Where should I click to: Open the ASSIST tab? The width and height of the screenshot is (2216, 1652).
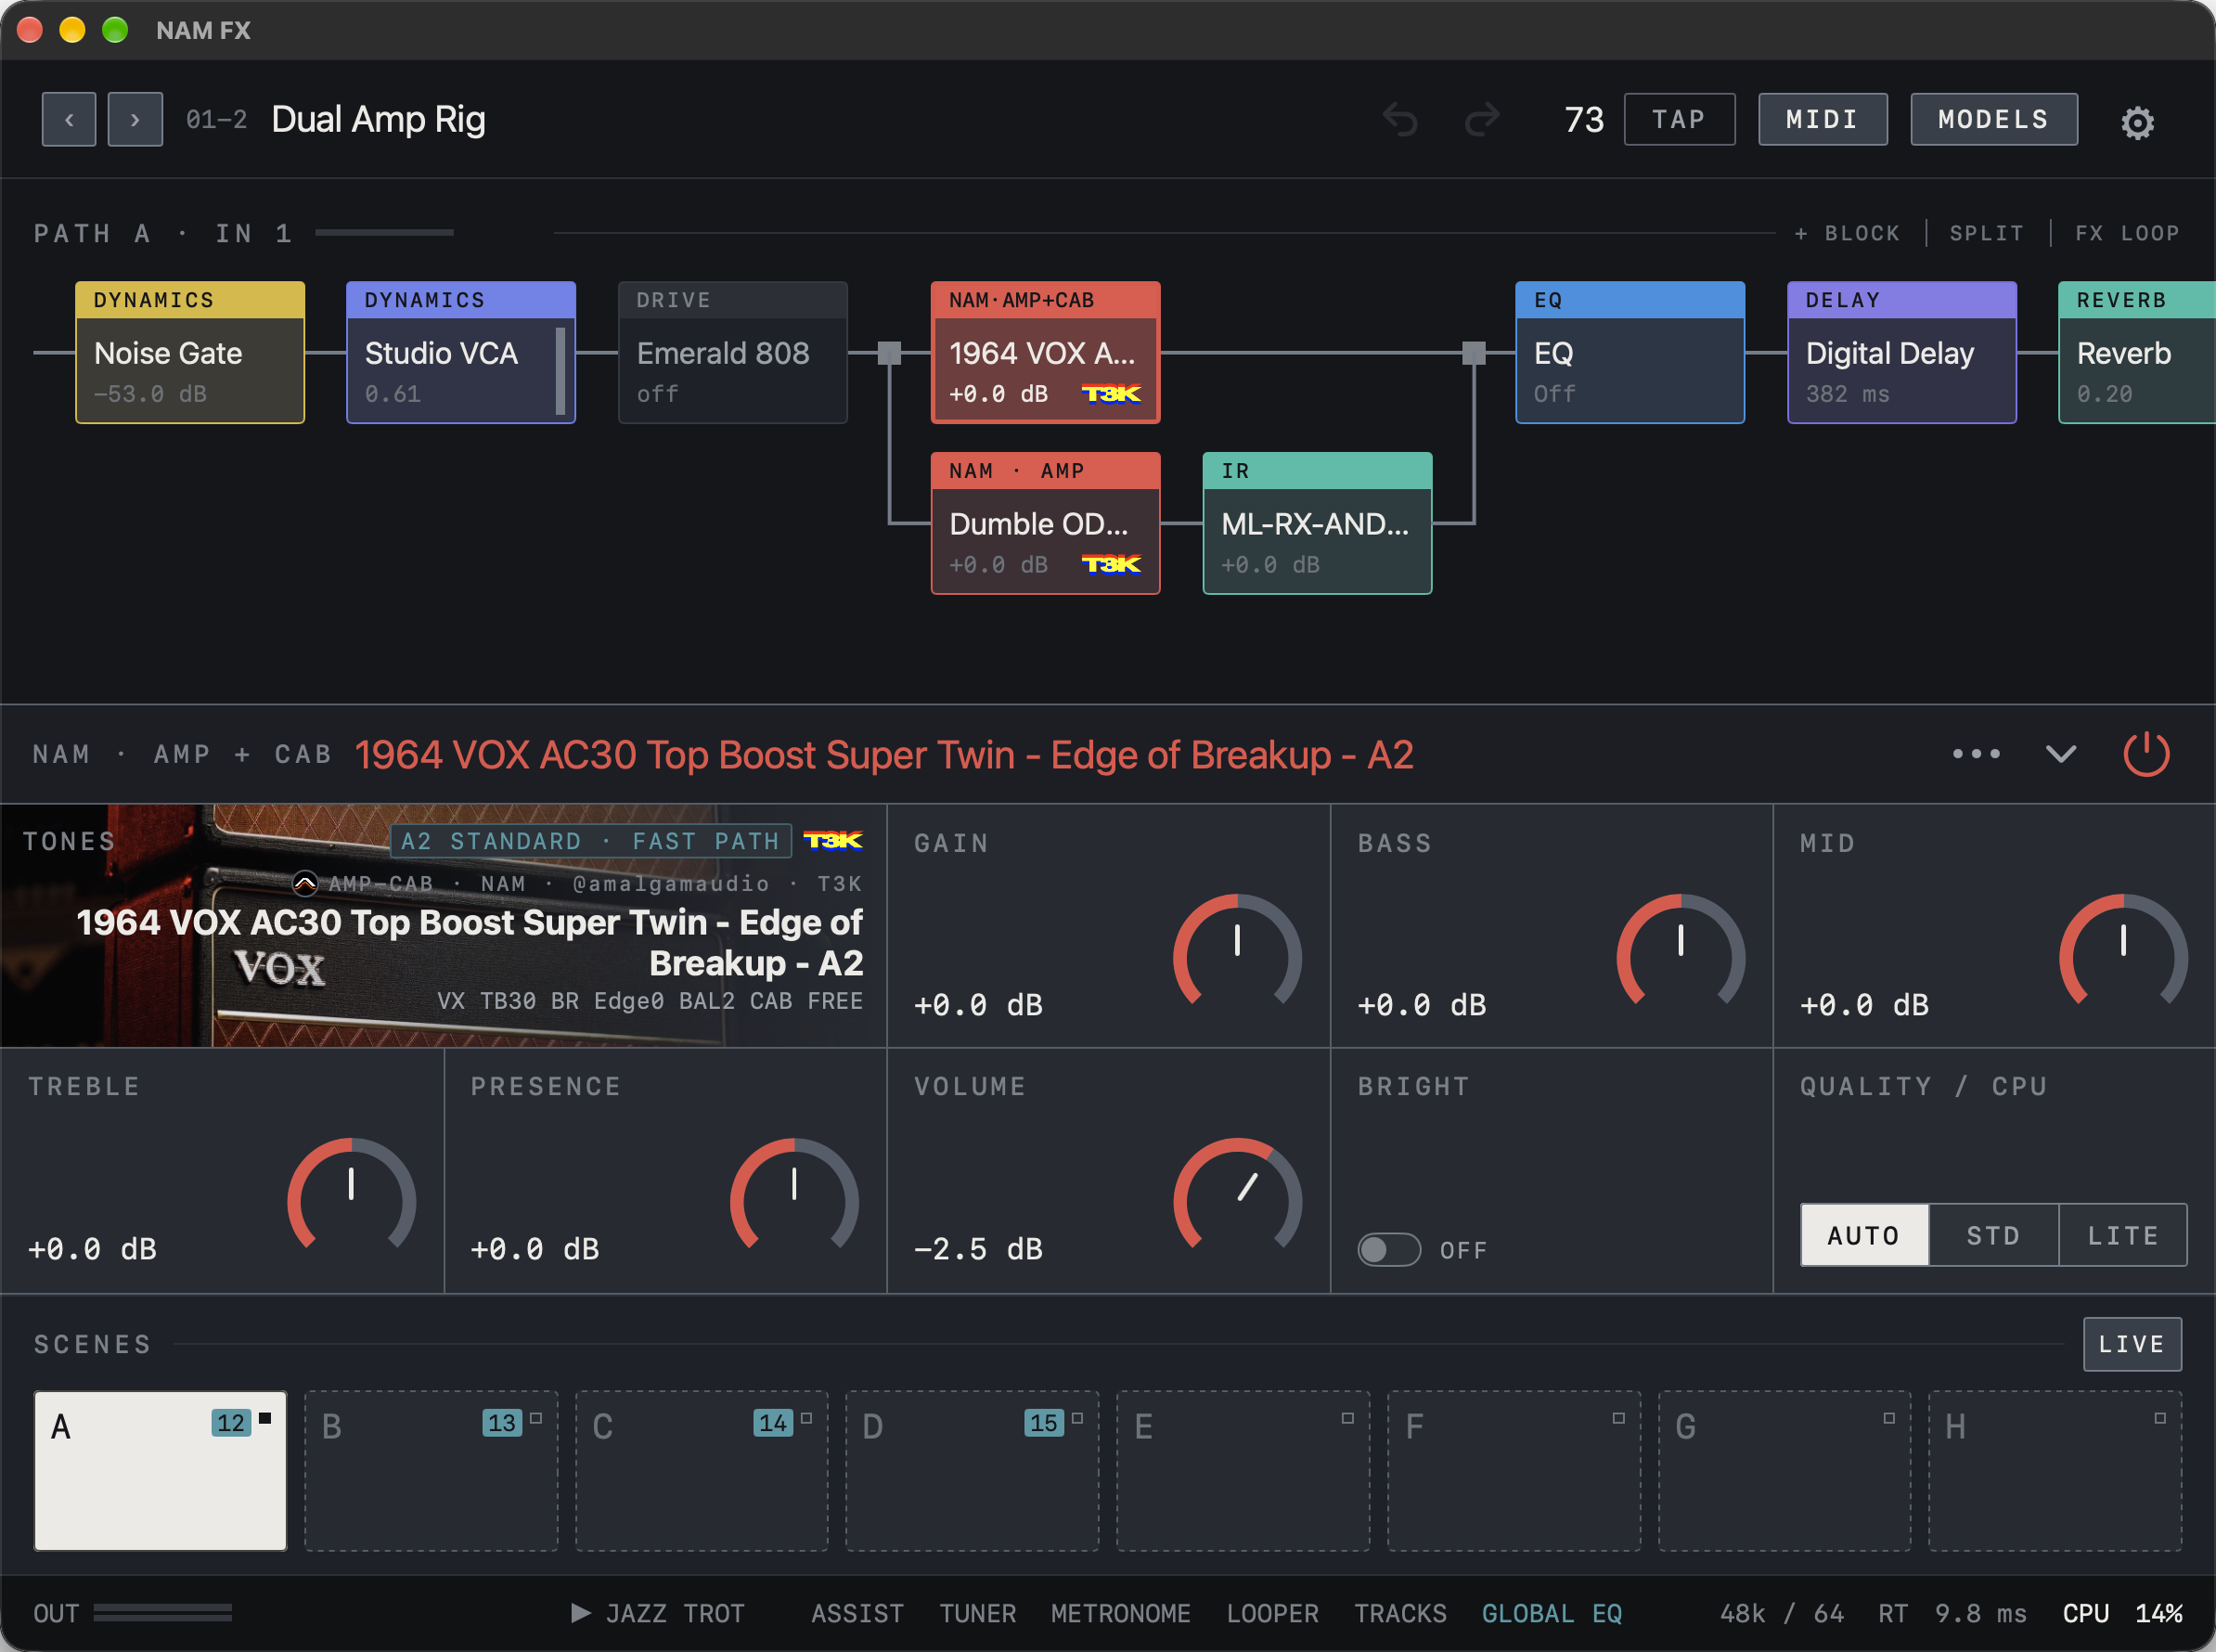coord(857,1613)
